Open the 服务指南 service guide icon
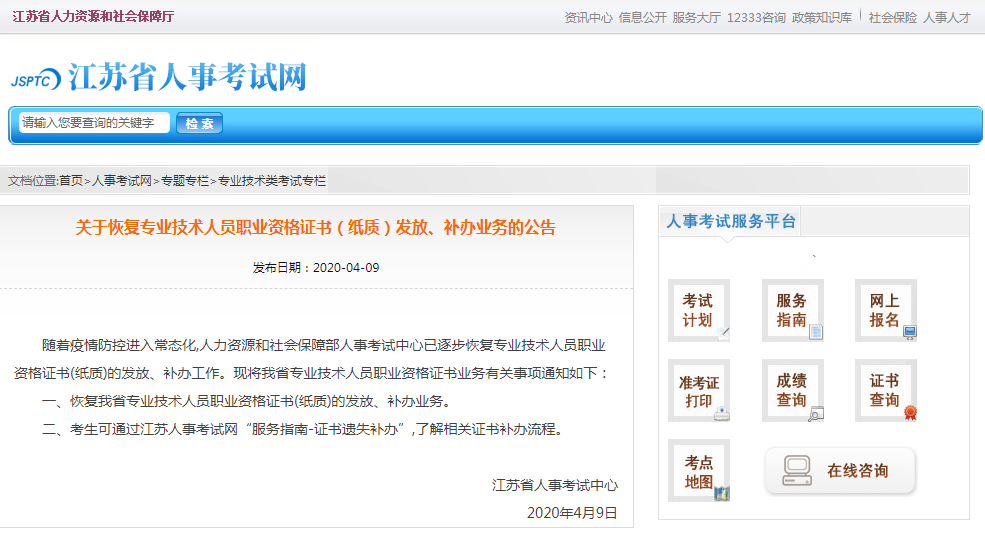 [792, 310]
